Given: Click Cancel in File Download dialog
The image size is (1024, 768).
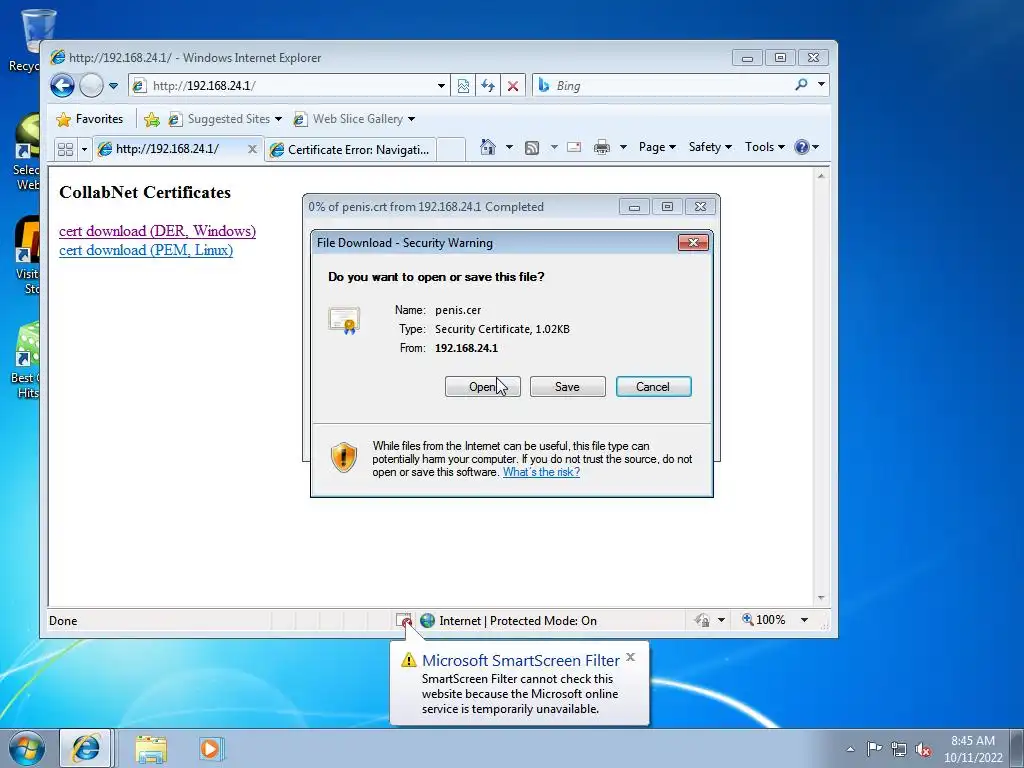Looking at the screenshot, I should 653,387.
